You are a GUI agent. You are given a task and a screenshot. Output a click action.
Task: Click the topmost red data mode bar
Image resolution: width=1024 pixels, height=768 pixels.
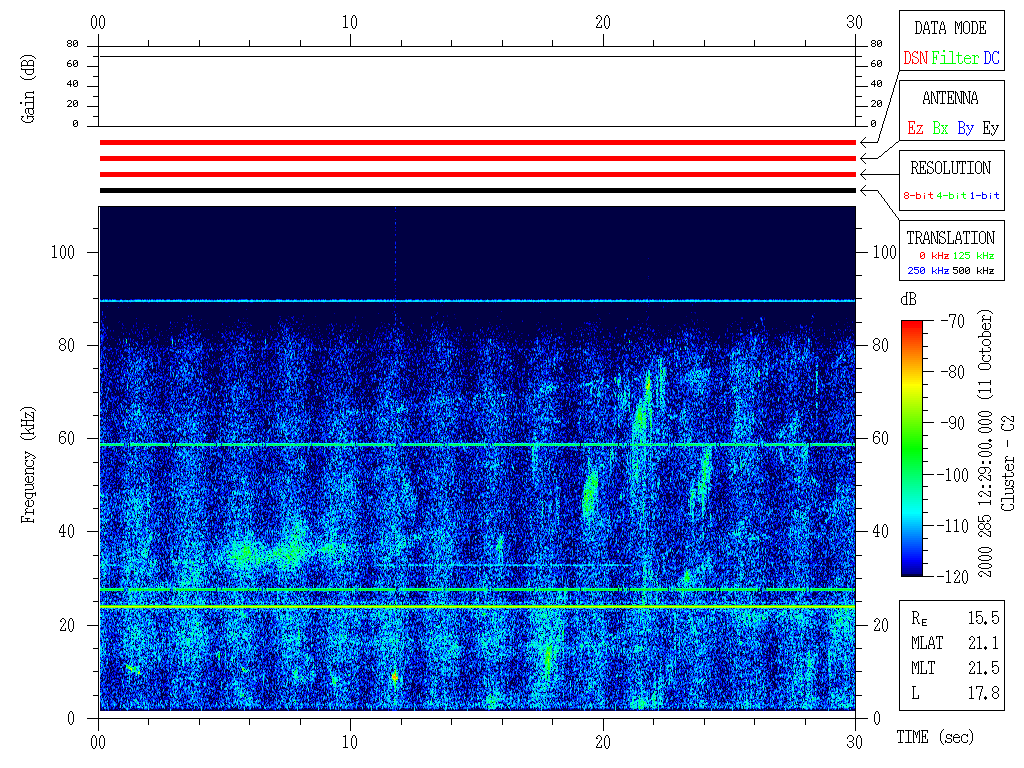point(477,142)
